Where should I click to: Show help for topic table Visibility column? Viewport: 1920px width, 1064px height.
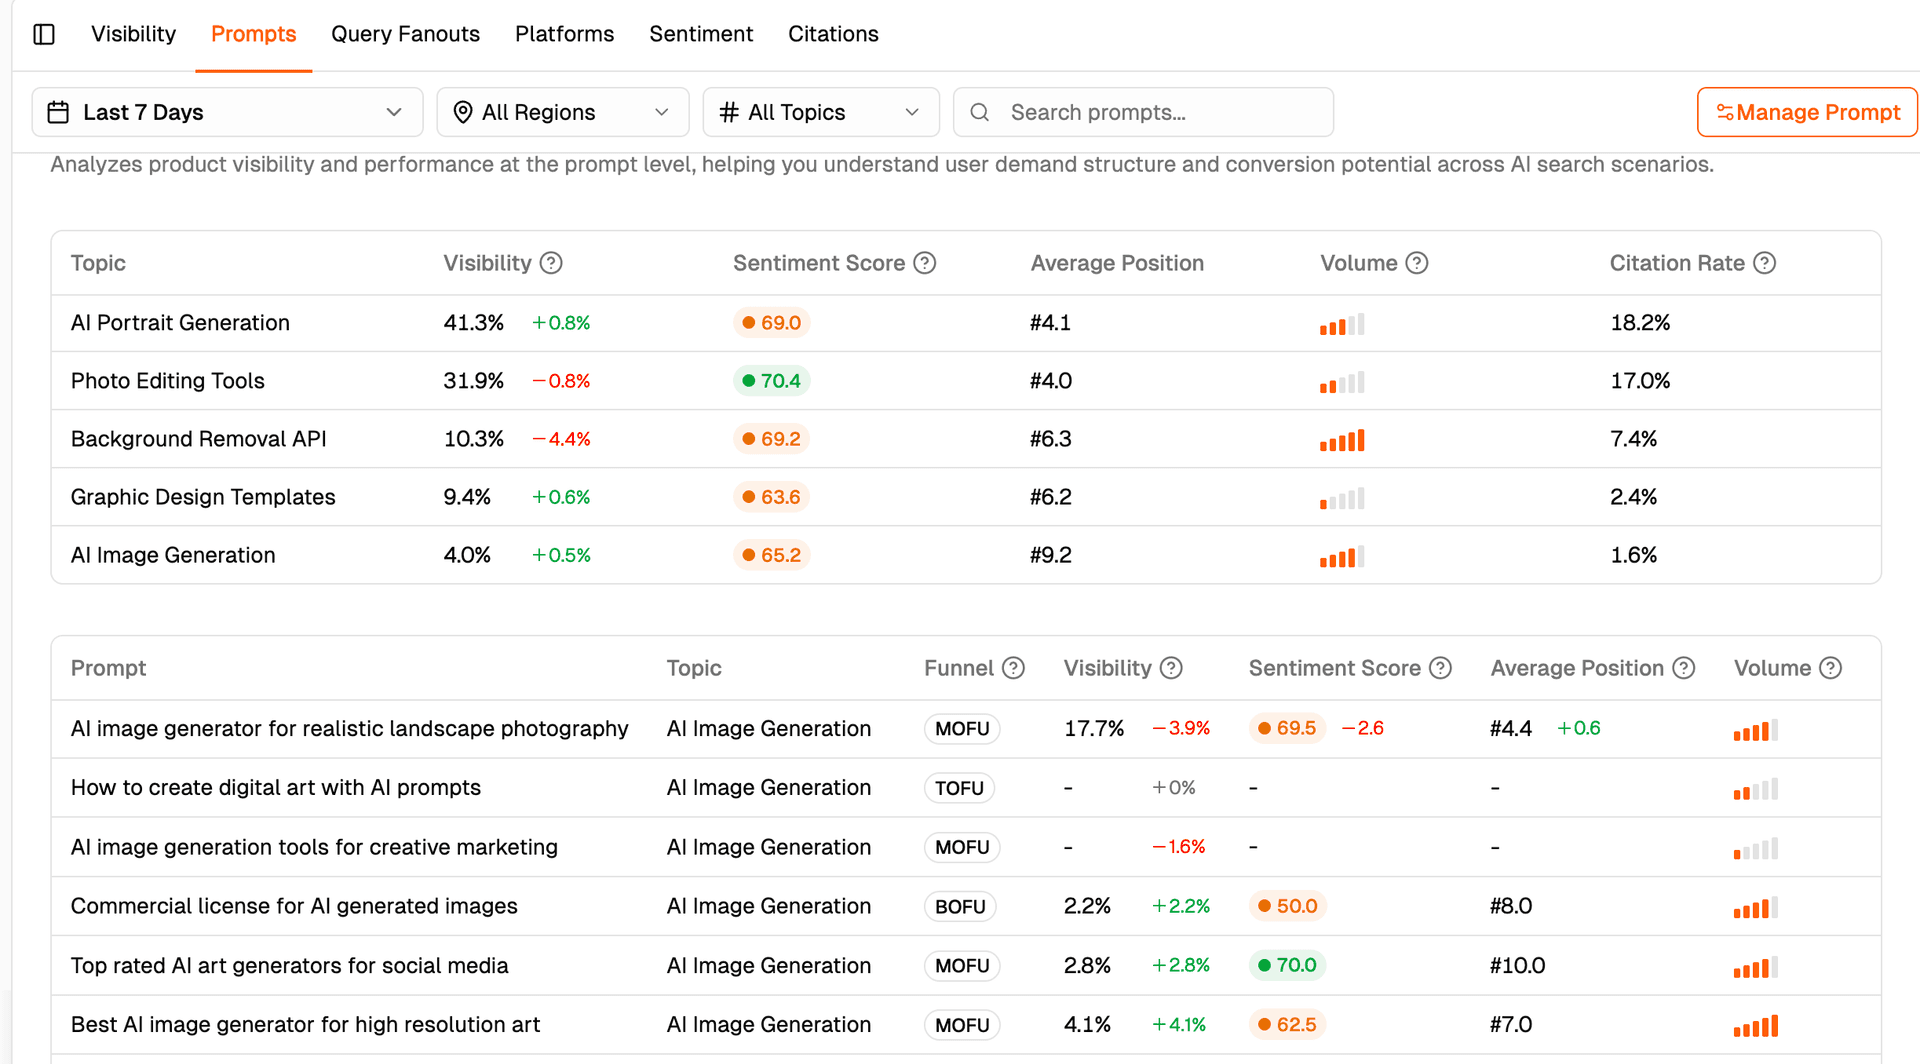(x=551, y=263)
